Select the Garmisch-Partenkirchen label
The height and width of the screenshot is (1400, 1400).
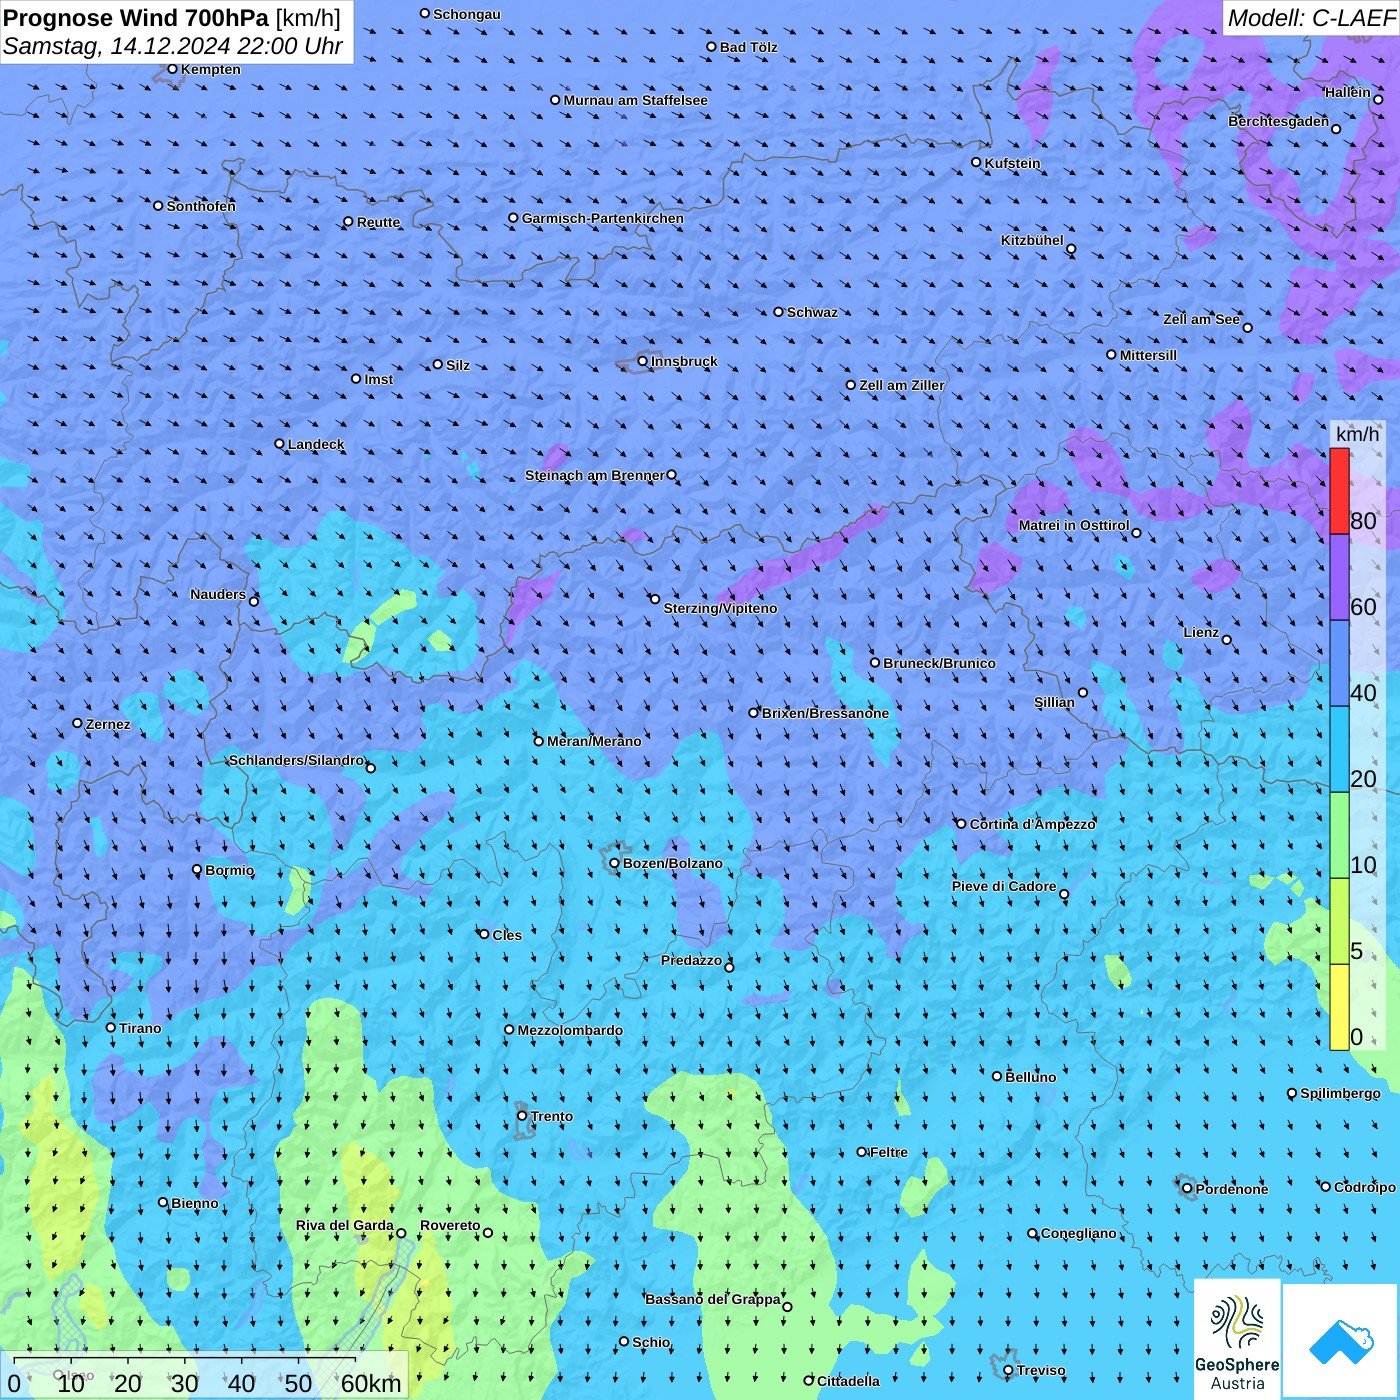[603, 218]
